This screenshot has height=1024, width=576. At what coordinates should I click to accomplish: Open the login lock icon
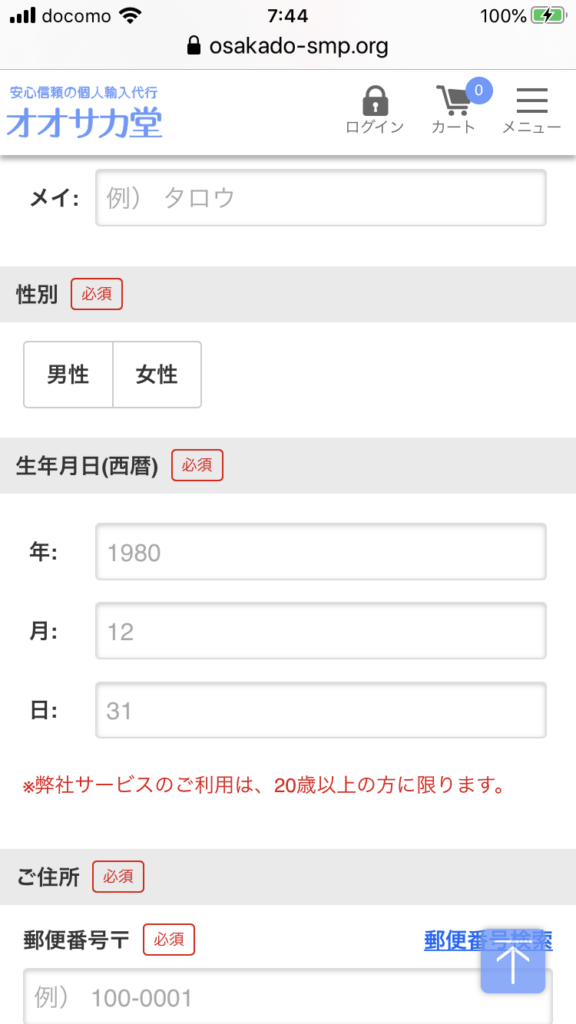(x=375, y=101)
